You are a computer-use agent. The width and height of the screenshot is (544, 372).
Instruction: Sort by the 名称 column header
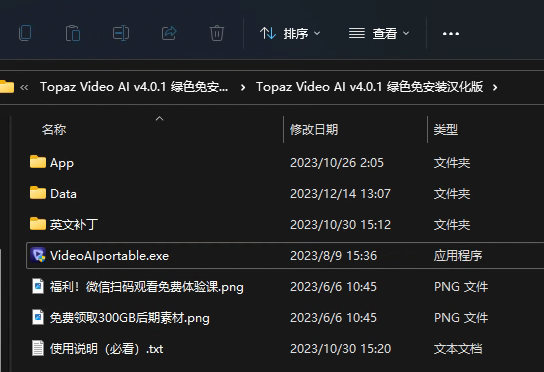coord(54,129)
